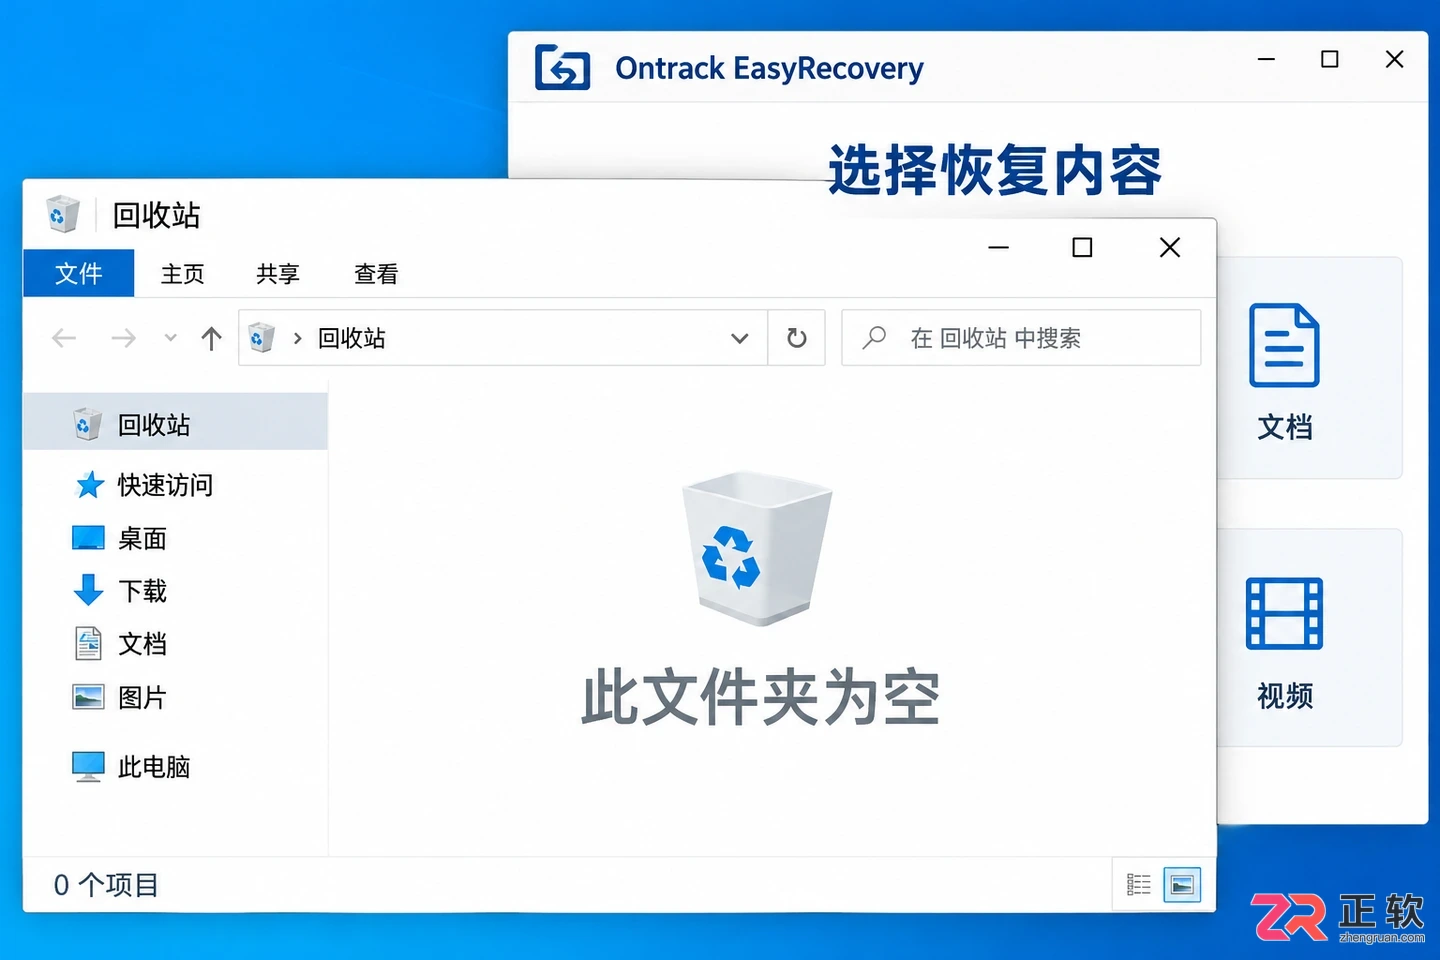Select the 文档 document recovery icon
Image resolution: width=1440 pixels, height=960 pixels.
point(1284,345)
